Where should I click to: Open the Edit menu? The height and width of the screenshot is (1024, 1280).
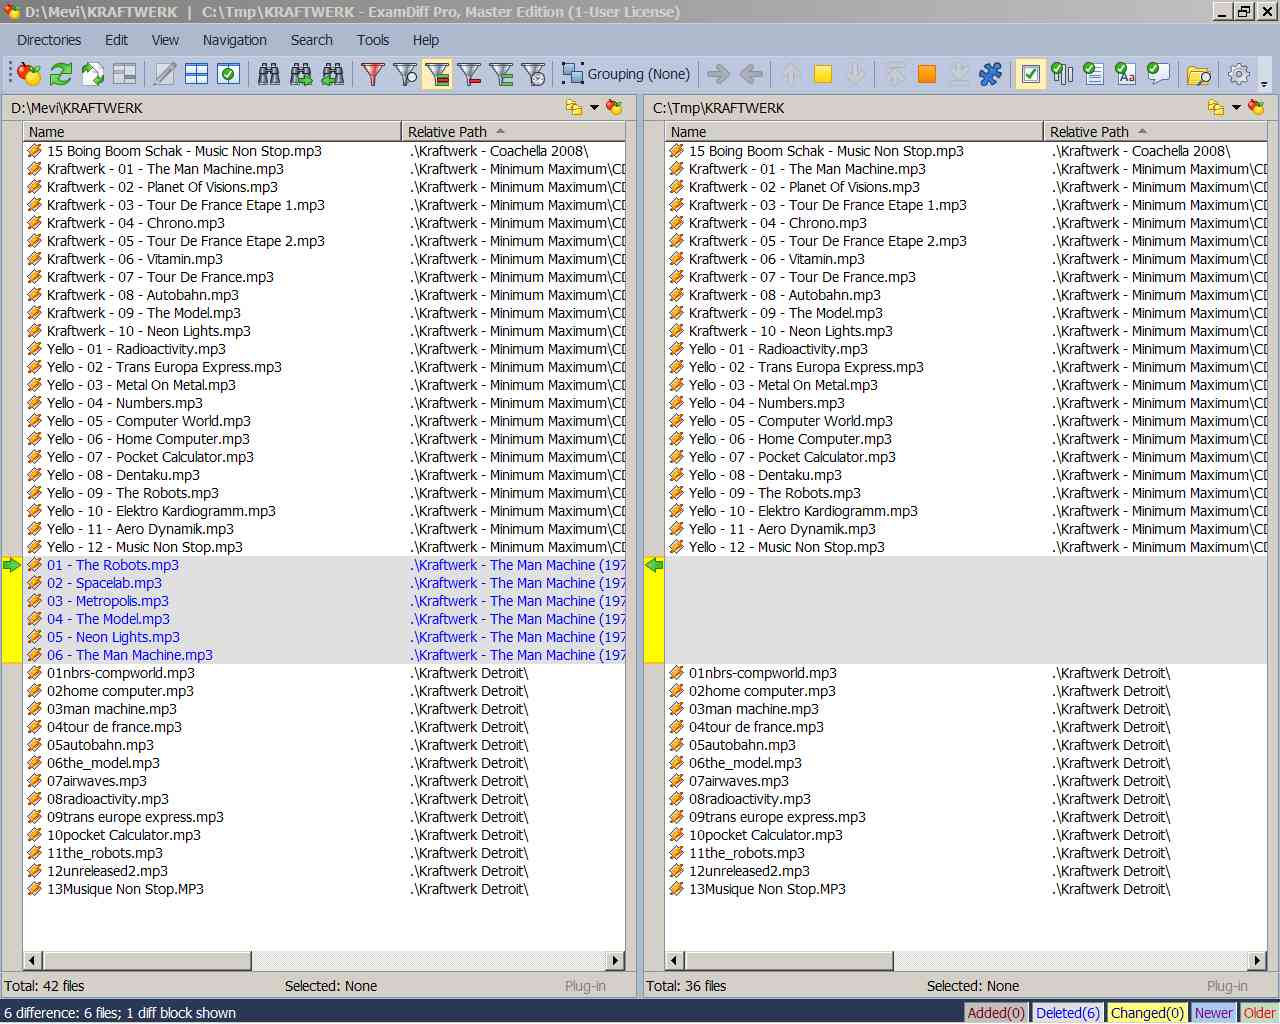117,40
